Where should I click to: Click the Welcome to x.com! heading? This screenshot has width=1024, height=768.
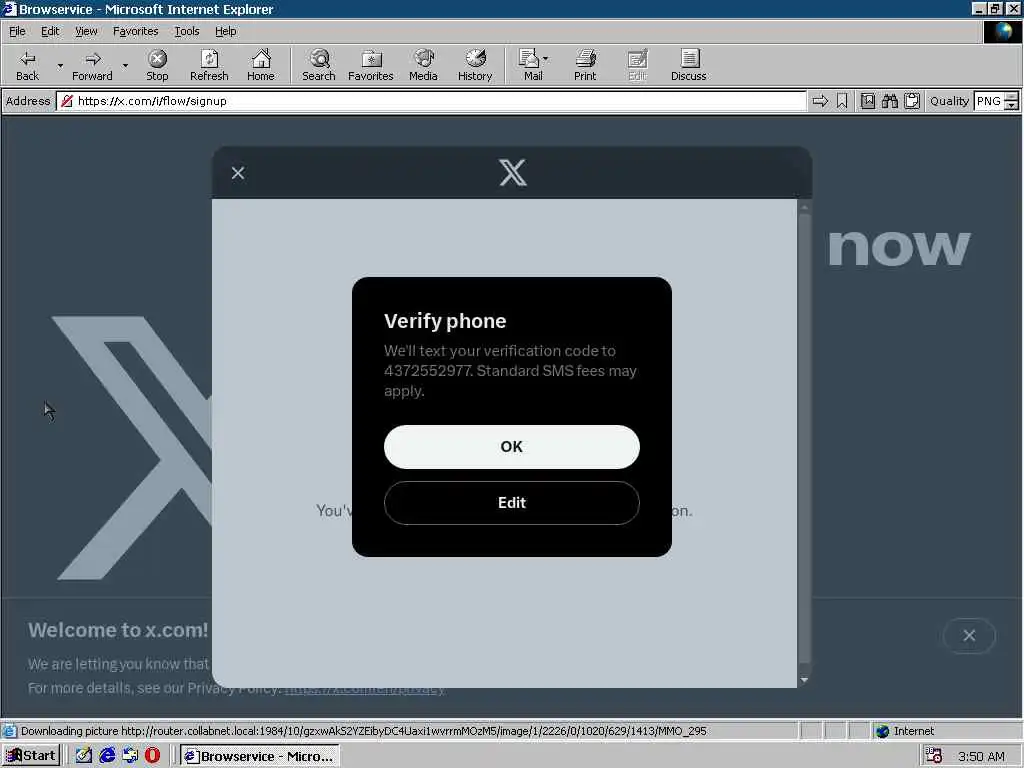pyautogui.click(x=118, y=630)
